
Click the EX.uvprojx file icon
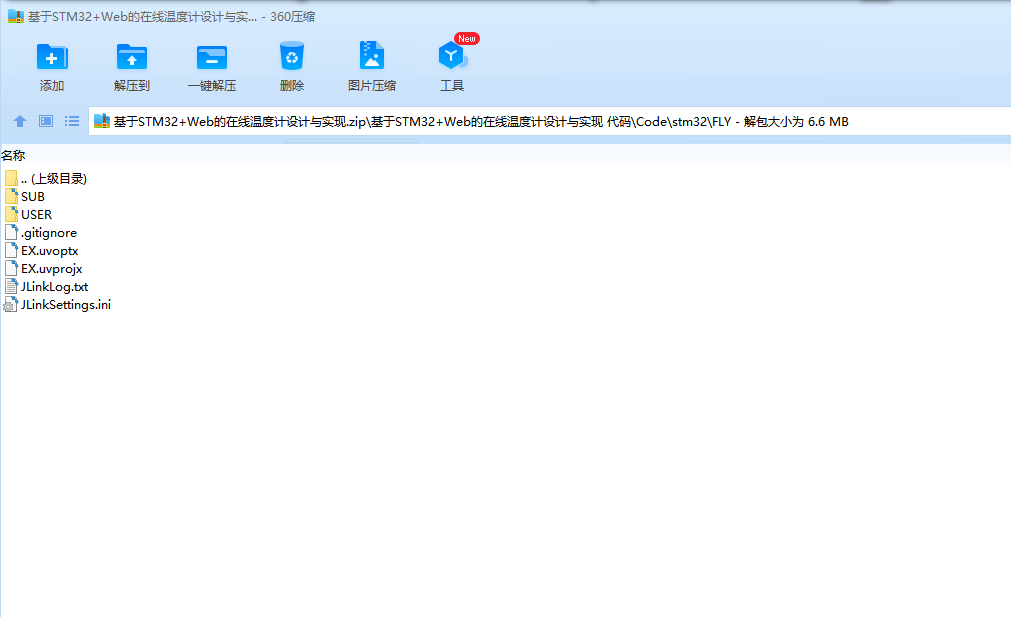[x=11, y=268]
